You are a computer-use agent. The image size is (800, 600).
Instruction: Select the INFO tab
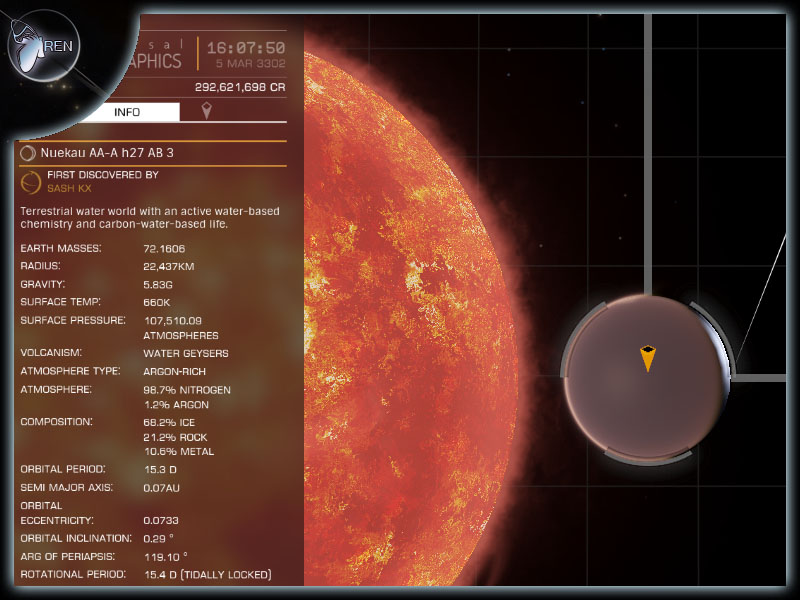click(x=128, y=112)
